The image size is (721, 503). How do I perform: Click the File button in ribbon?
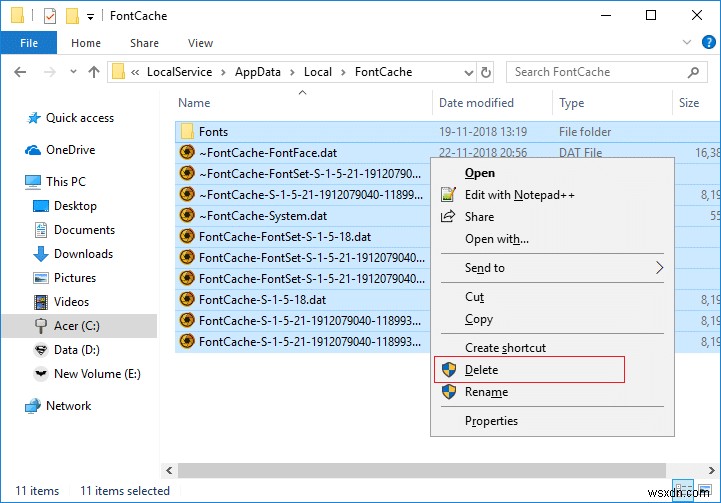tap(29, 43)
